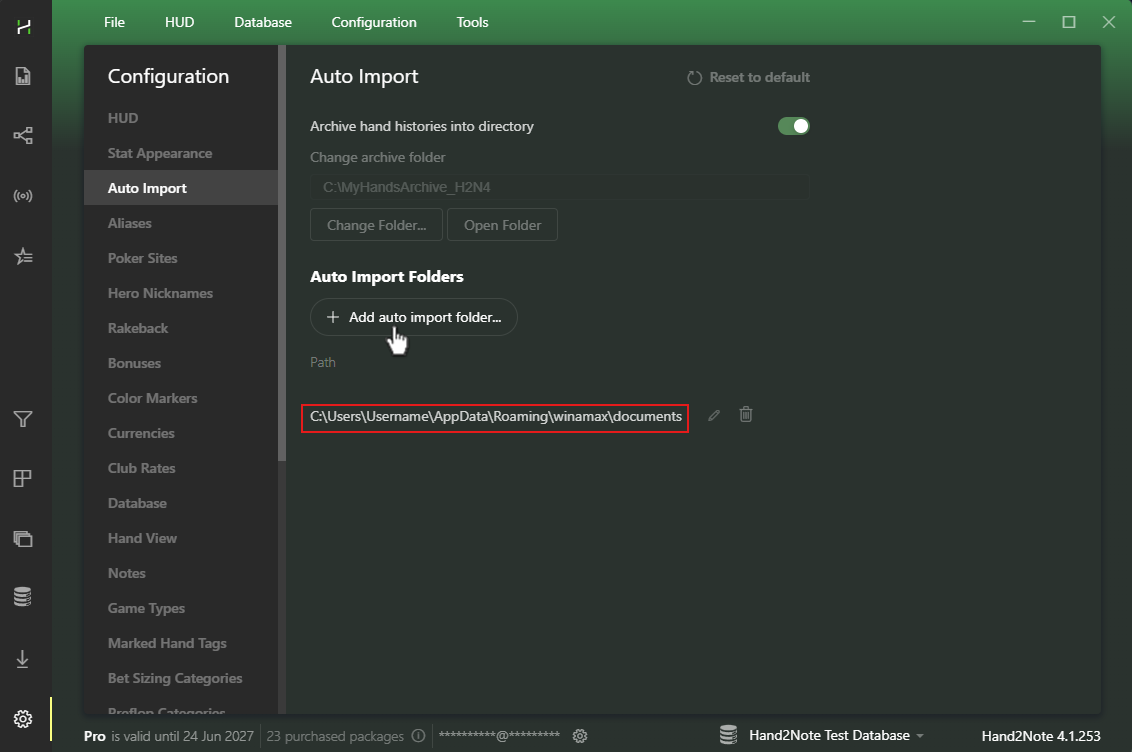Click the Hand2Note 4.1.253 version text
The height and width of the screenshot is (752, 1132).
click(1041, 735)
